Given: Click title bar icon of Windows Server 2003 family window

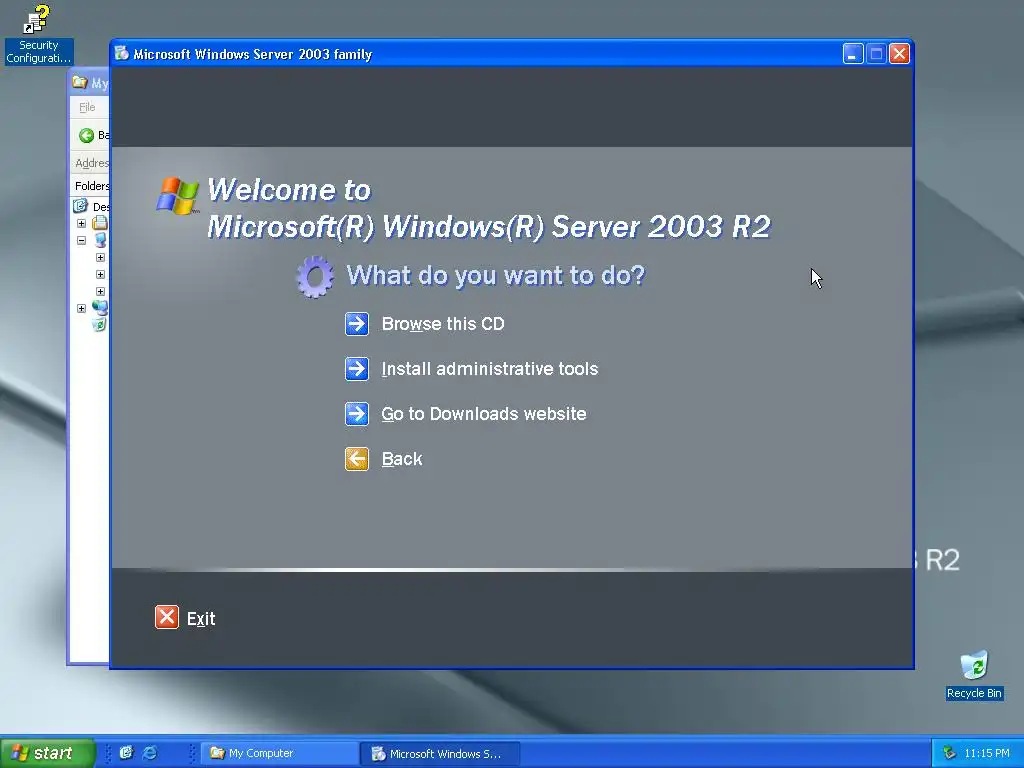Looking at the screenshot, I should (121, 54).
